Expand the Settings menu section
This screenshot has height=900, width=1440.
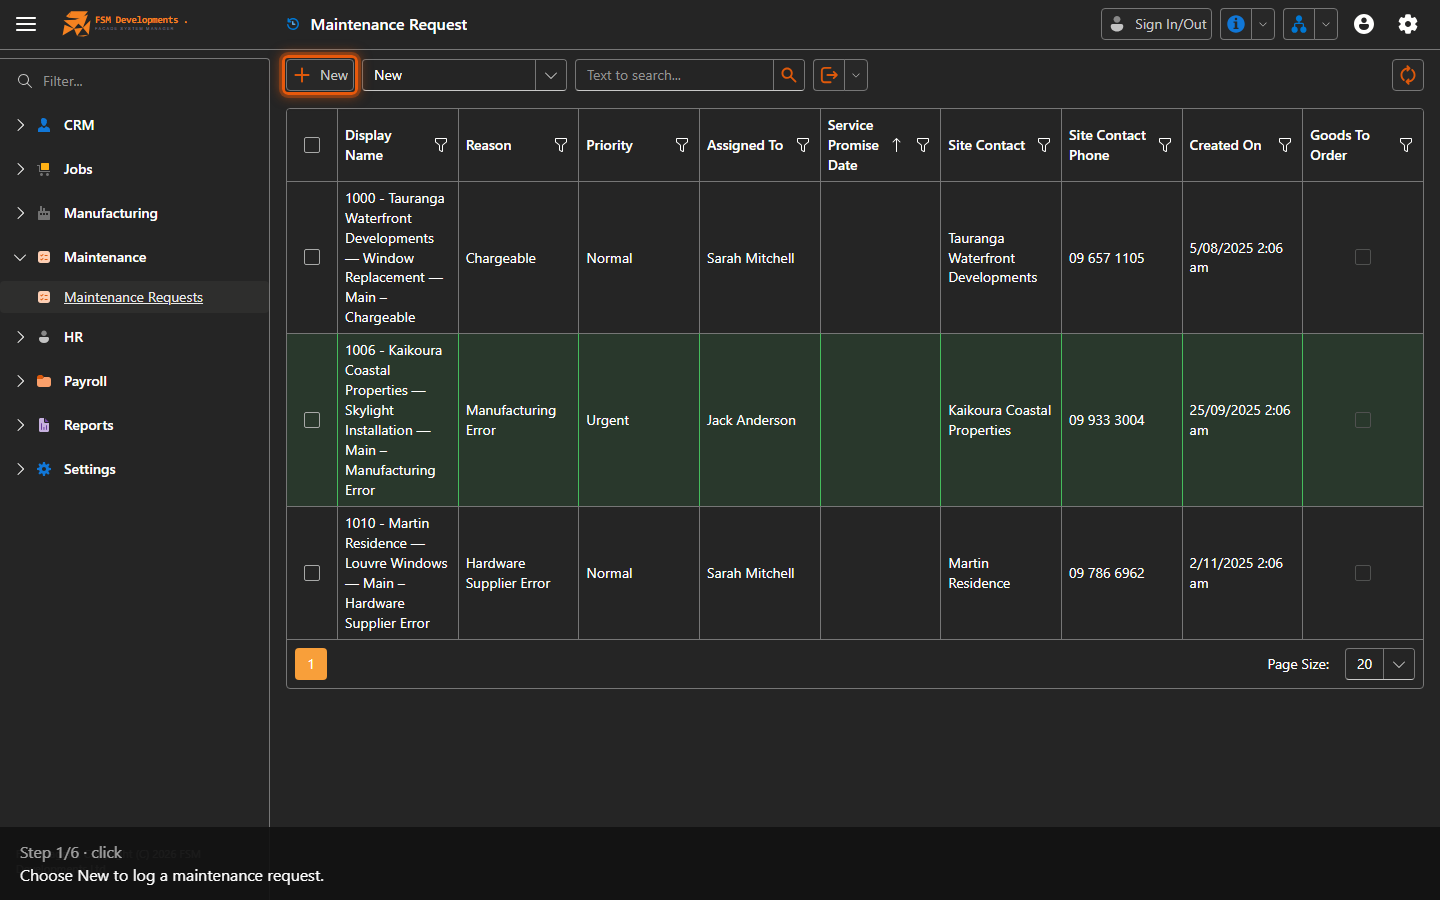tap(20, 469)
